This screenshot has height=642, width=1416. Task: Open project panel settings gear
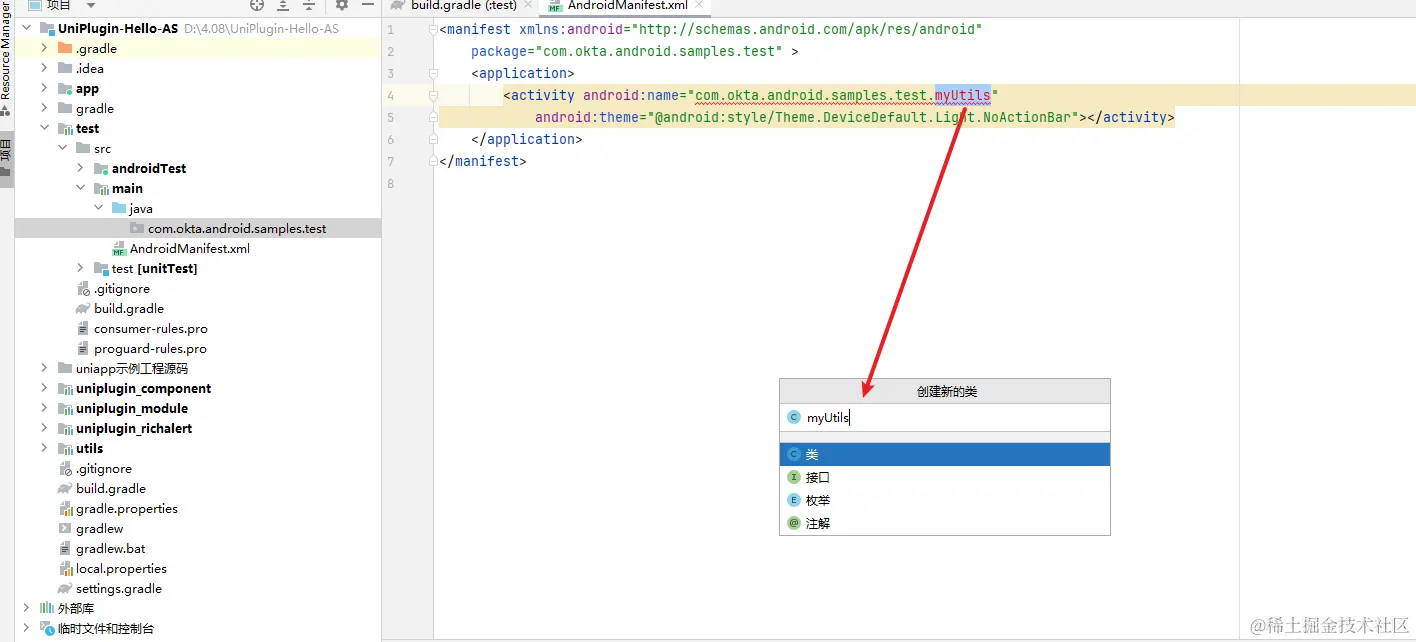(342, 5)
